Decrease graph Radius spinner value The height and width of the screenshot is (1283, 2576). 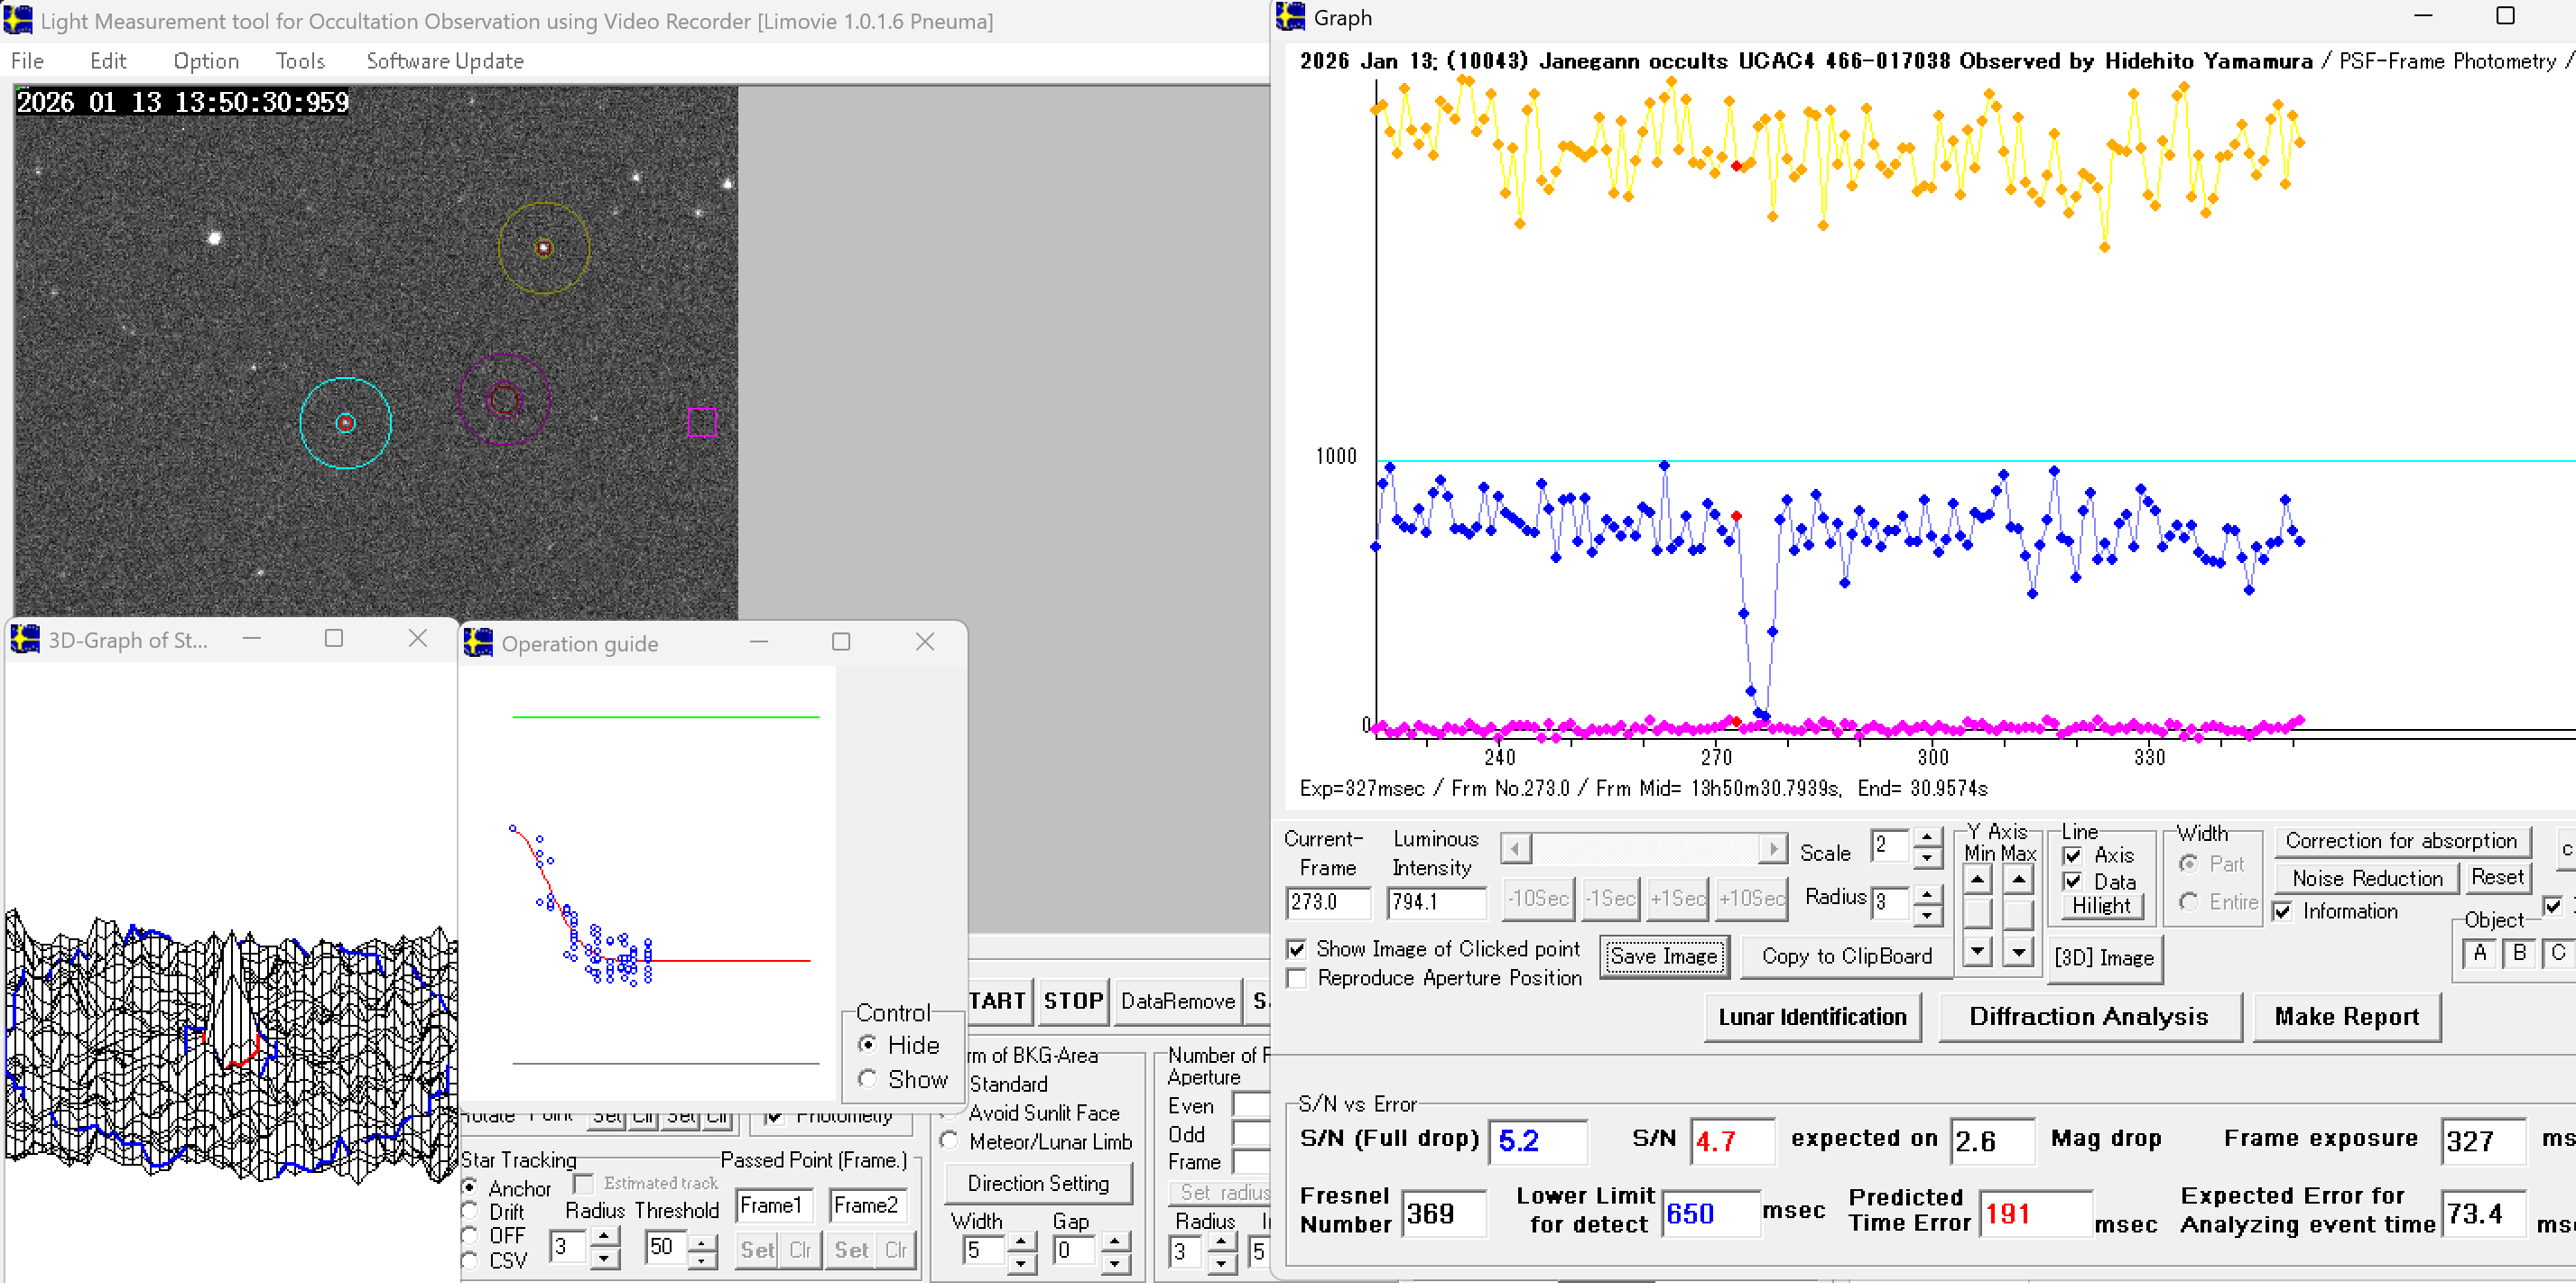1926,915
